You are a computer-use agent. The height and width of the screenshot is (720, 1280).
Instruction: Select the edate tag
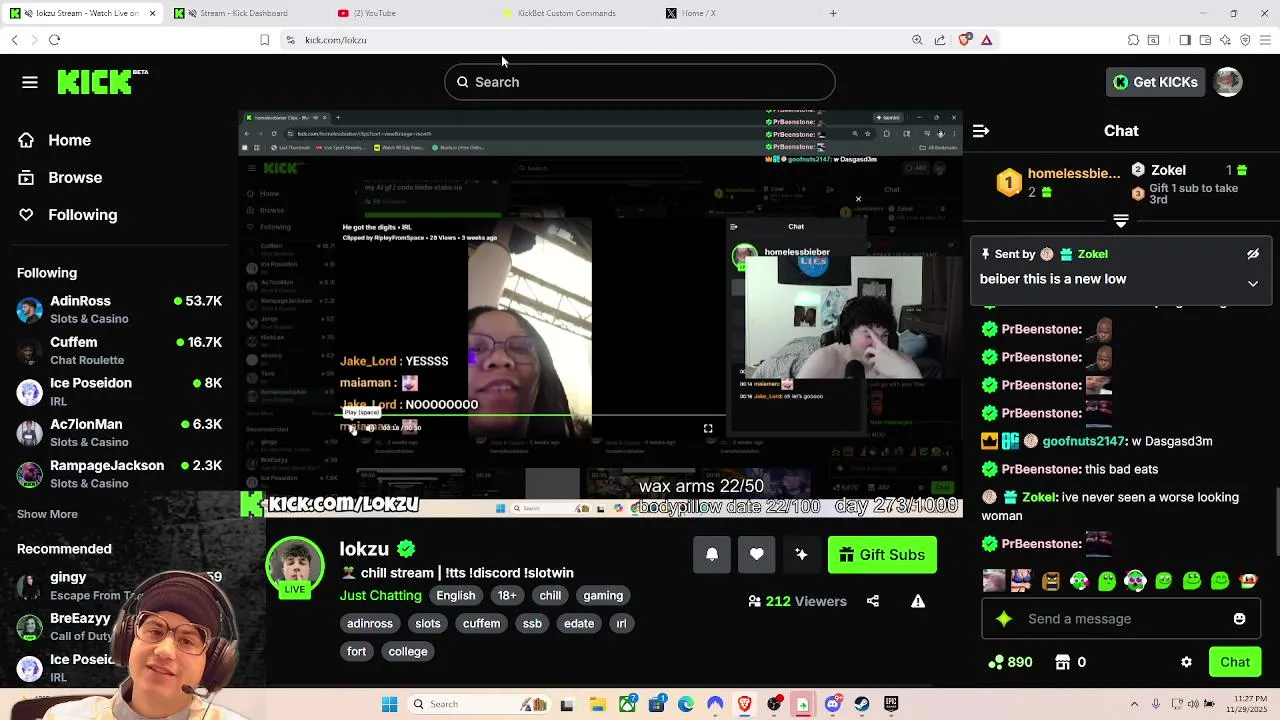click(x=579, y=623)
